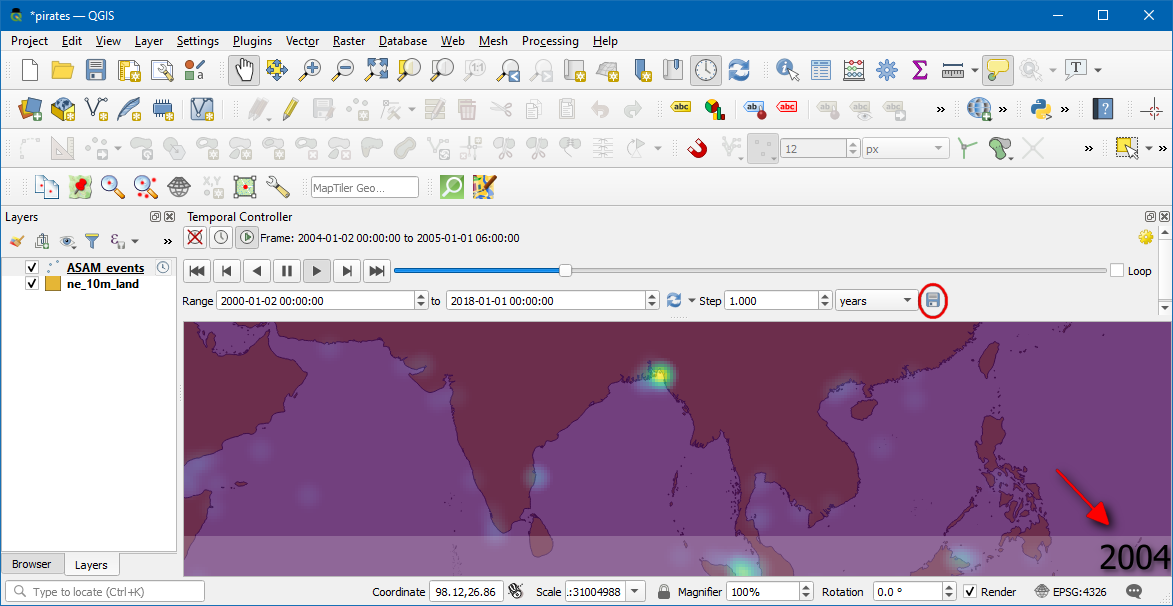
Task: Select the Identify Features tool
Action: (x=788, y=70)
